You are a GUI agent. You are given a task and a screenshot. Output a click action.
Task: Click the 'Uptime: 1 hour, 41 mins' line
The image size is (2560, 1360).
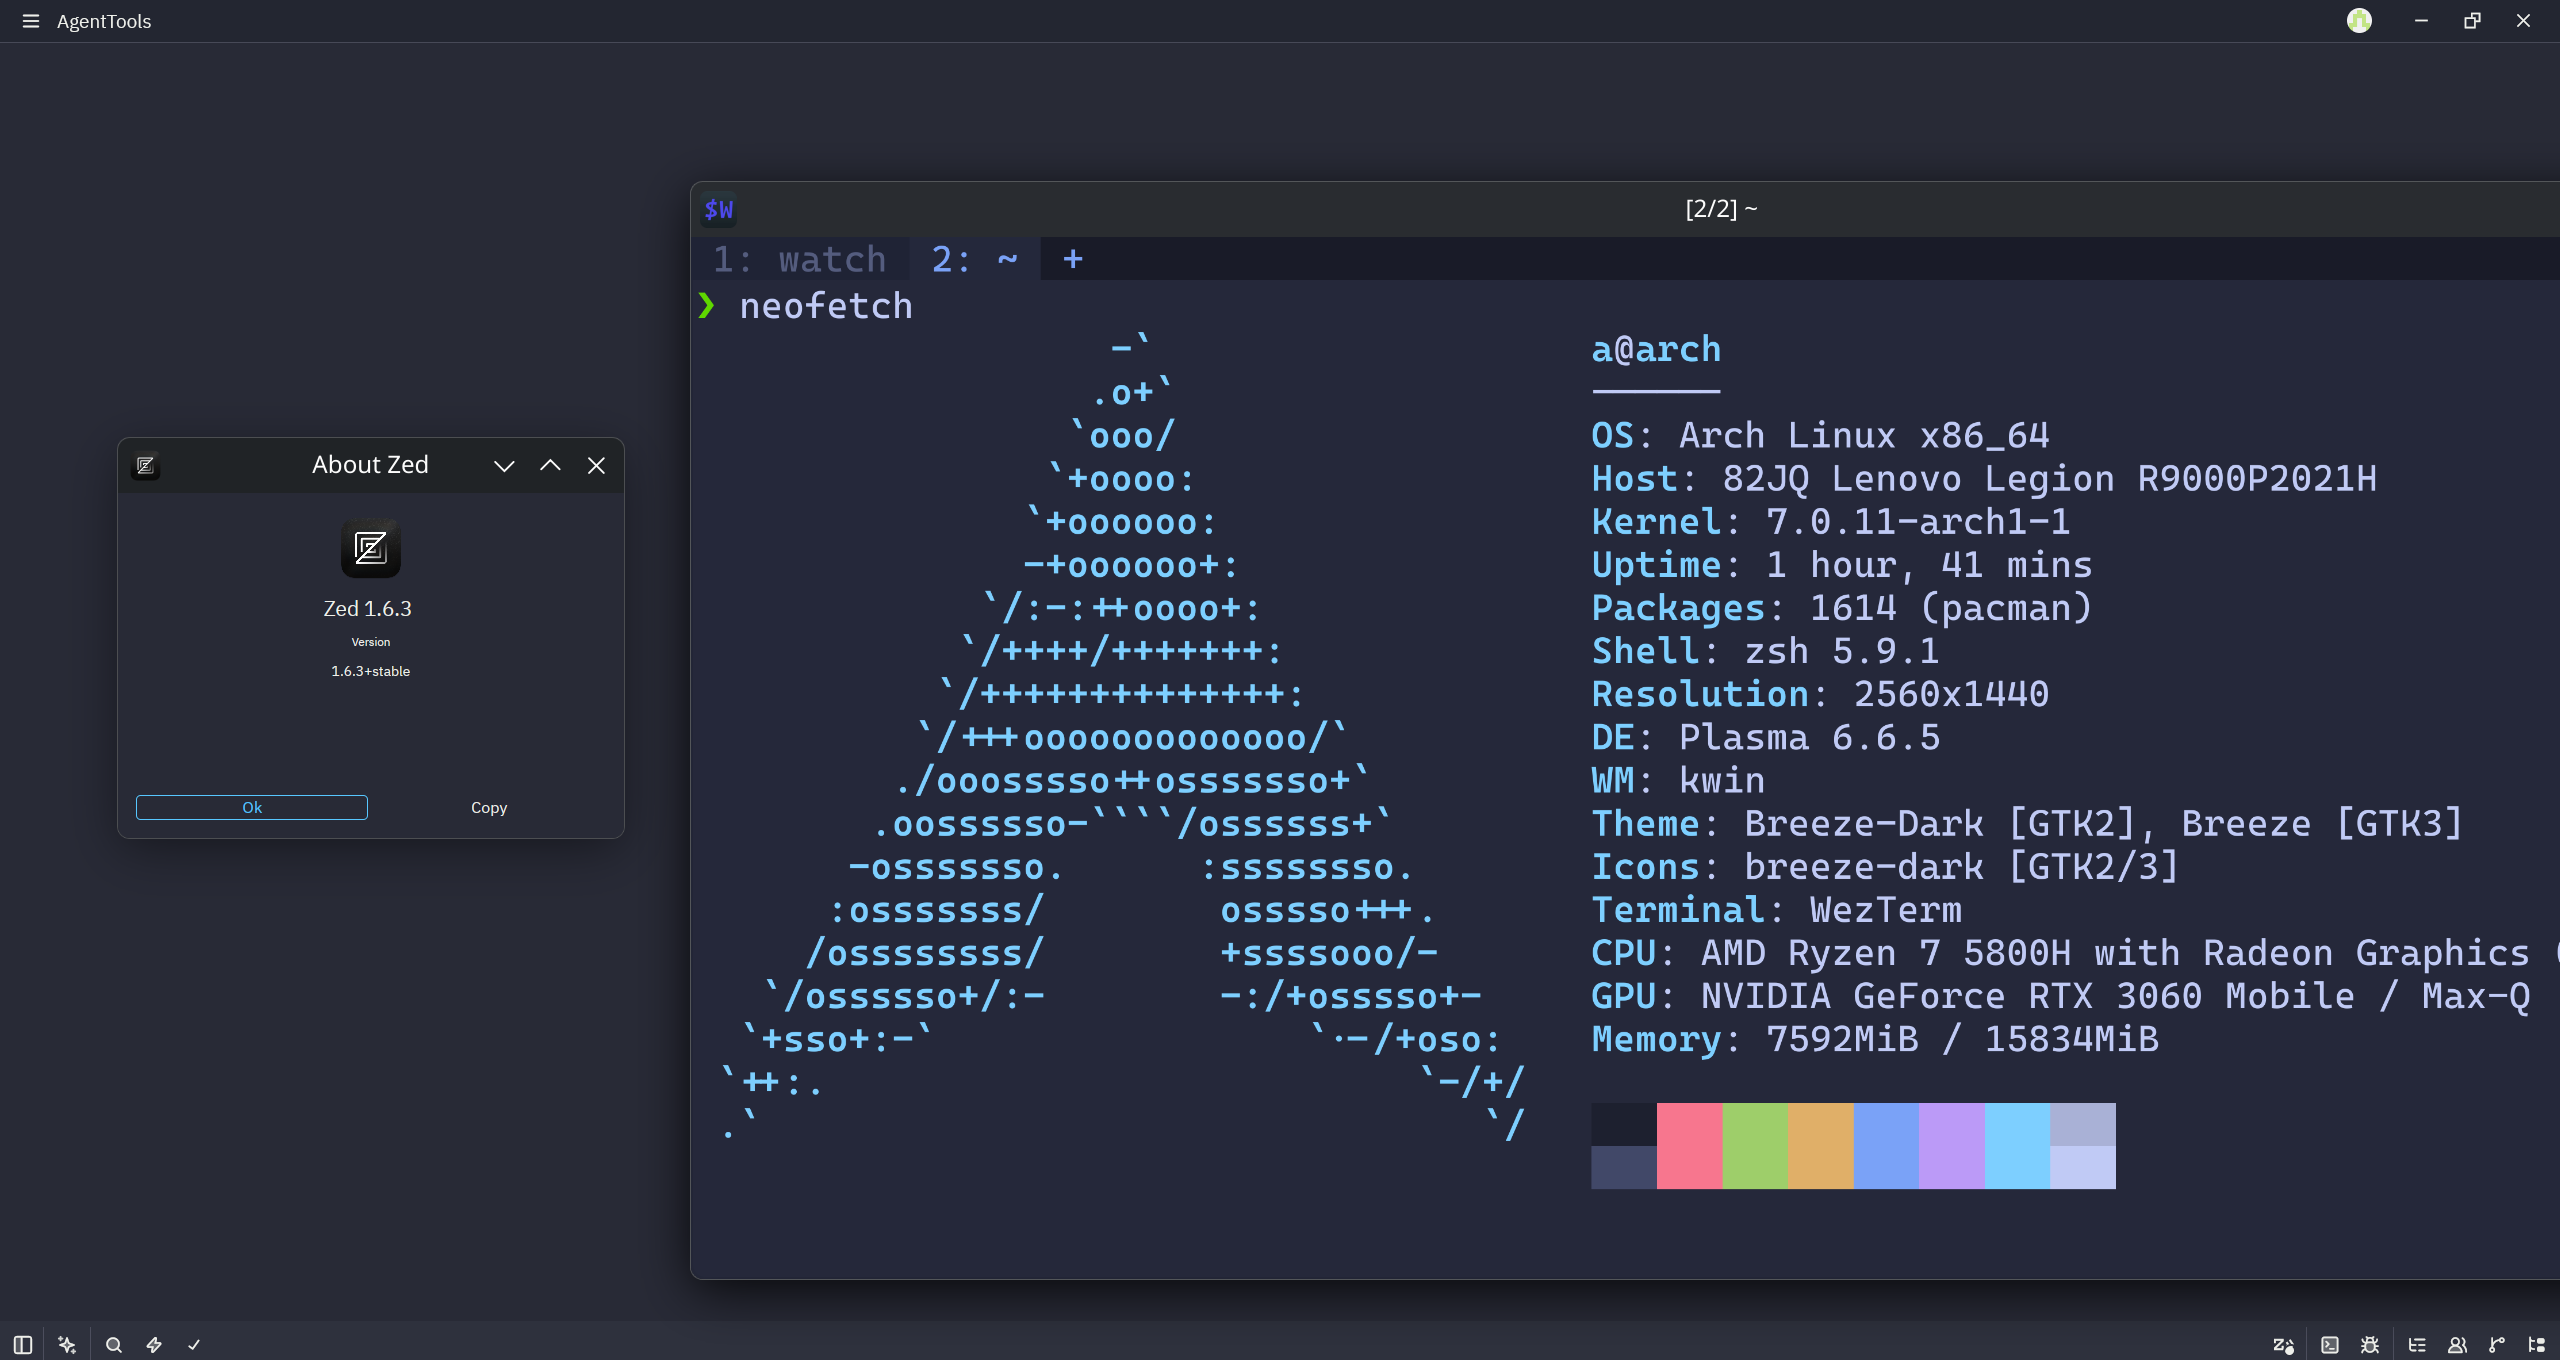point(1842,565)
